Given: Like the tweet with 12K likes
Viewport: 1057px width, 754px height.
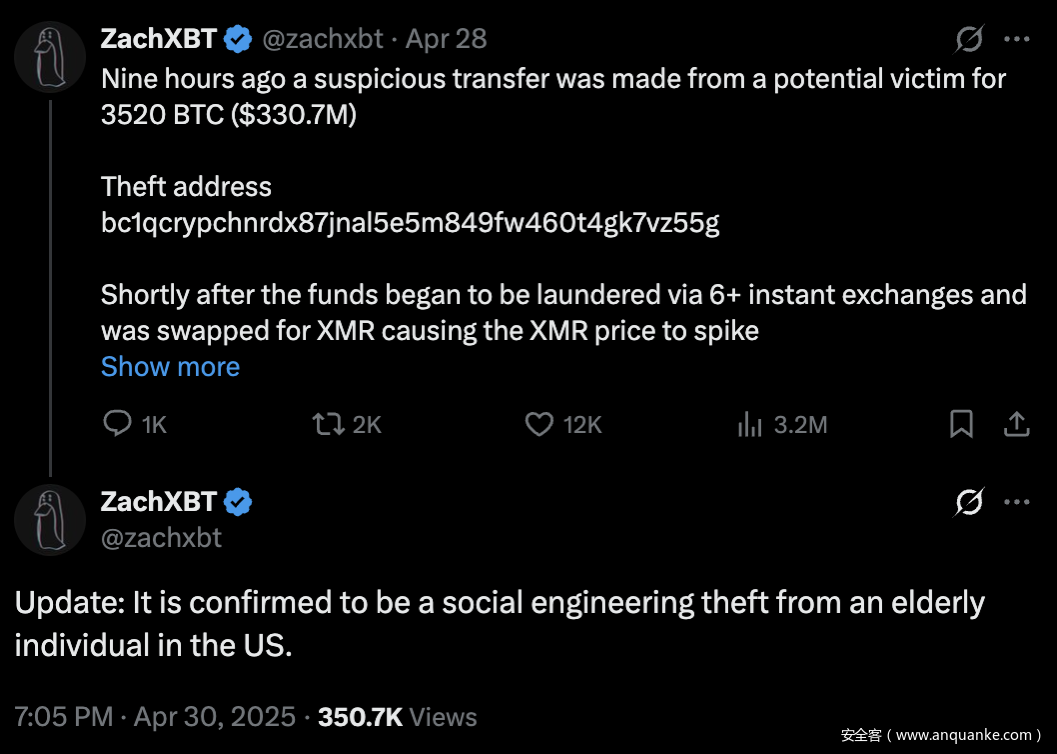Looking at the screenshot, I should tap(540, 424).
